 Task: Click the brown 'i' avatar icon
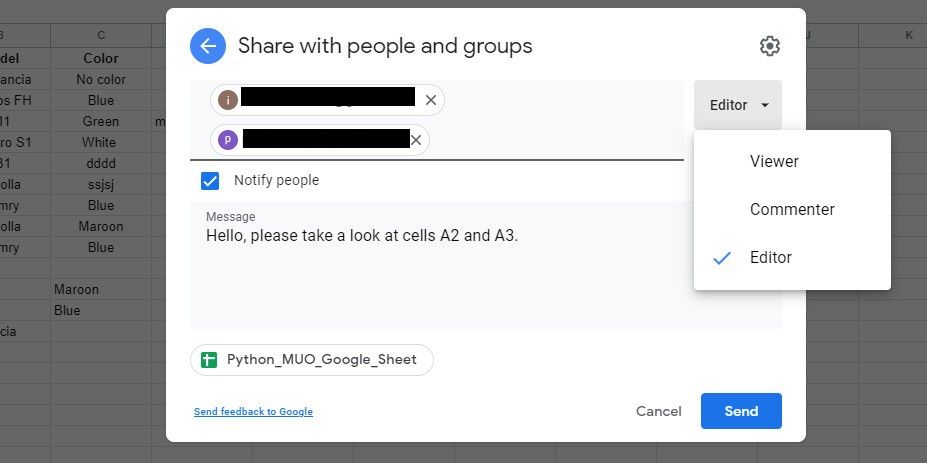click(228, 100)
